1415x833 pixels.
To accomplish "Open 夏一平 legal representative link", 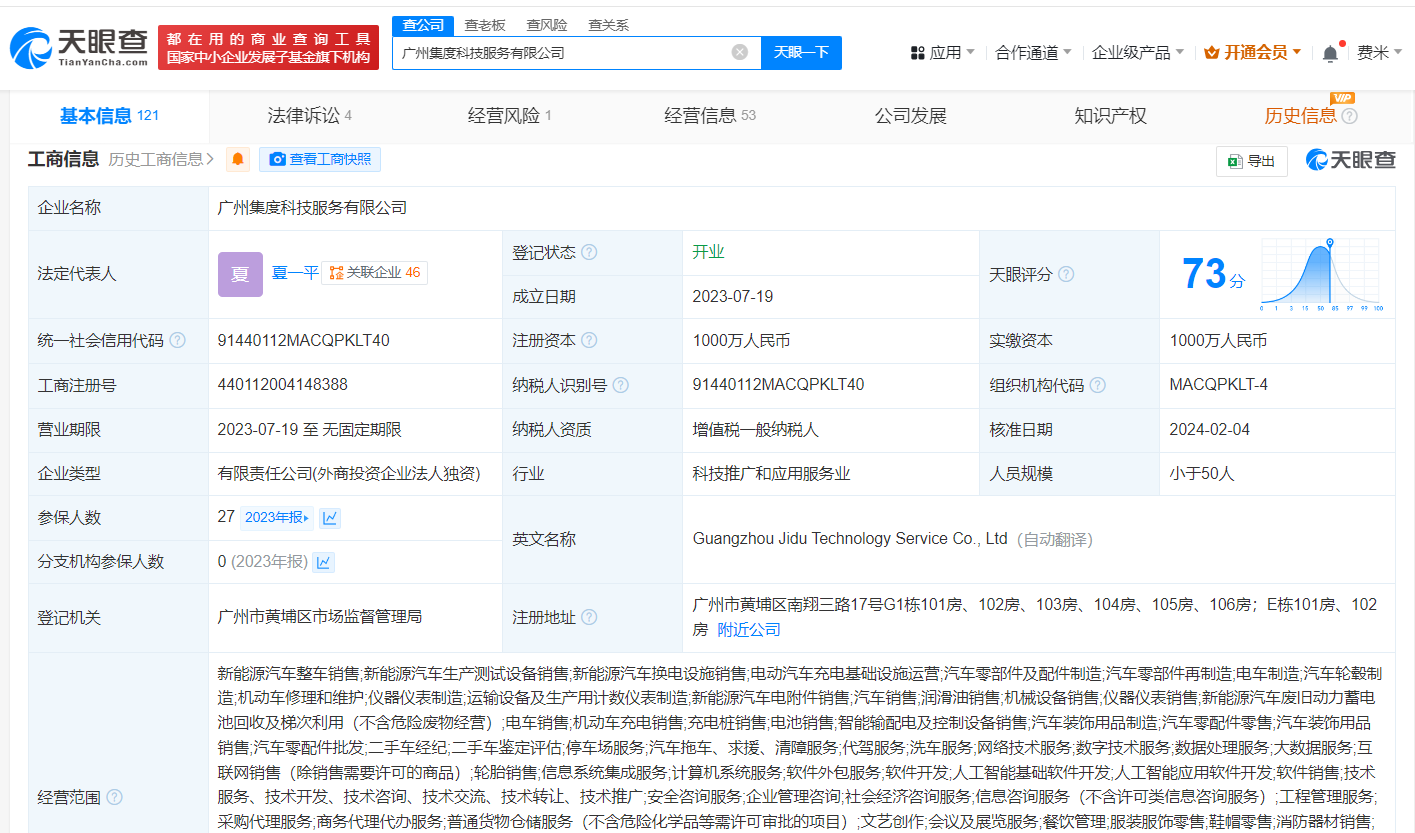I will pyautogui.click(x=294, y=273).
